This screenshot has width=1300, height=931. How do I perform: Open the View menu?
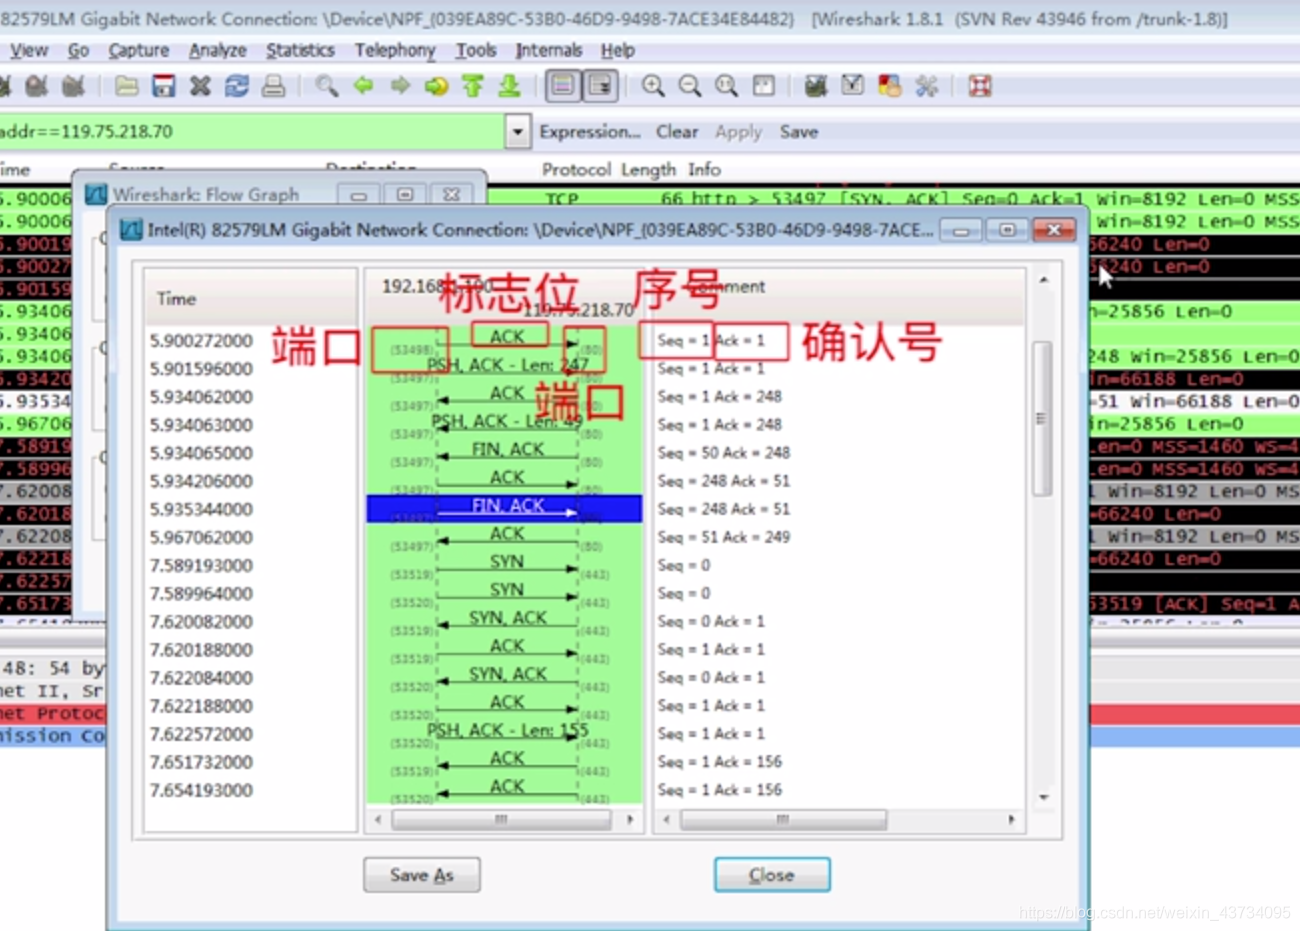coord(28,50)
